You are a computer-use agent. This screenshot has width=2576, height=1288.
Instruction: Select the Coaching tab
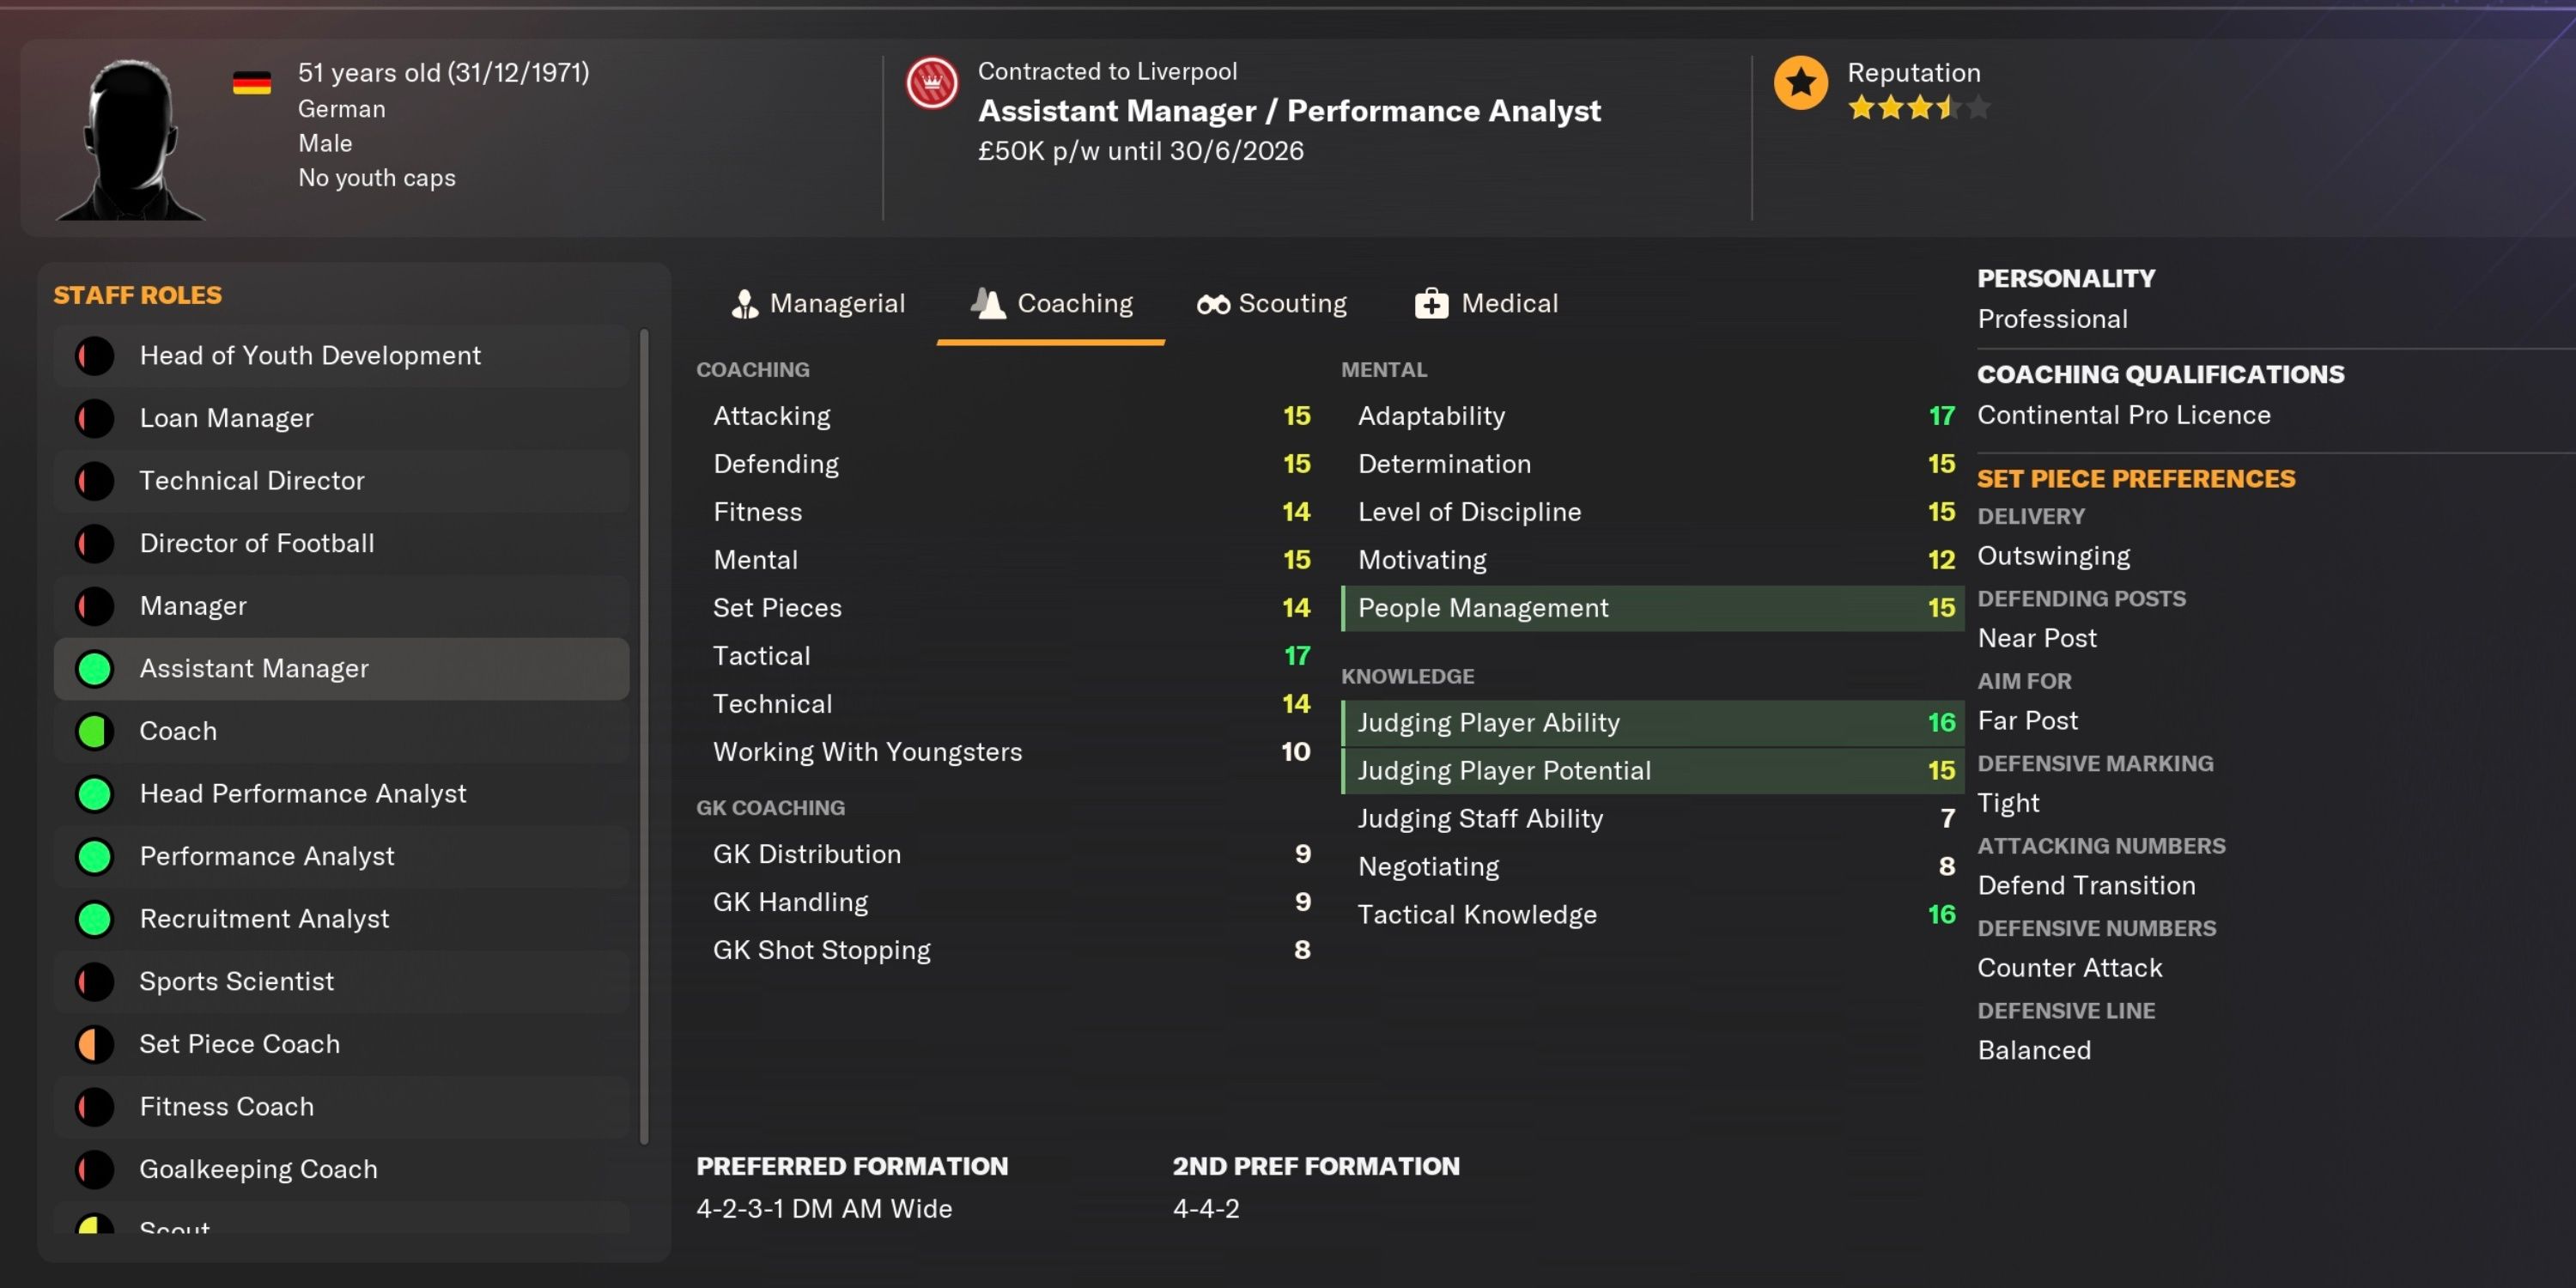point(1051,304)
